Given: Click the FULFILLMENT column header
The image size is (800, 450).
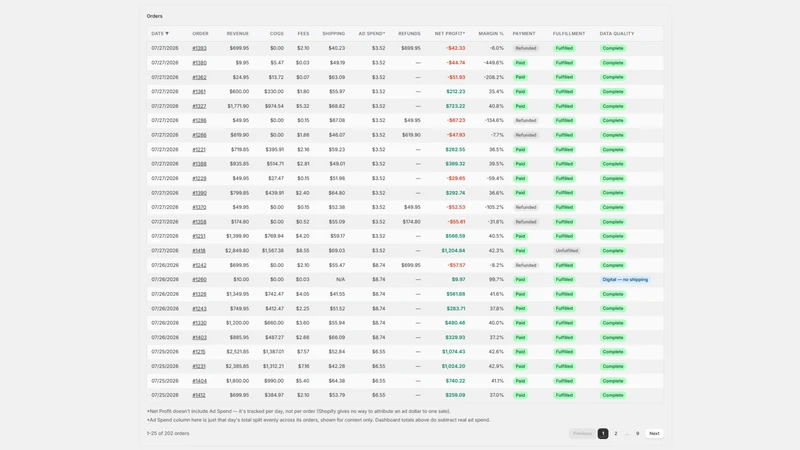Looking at the screenshot, I should 569,34.
